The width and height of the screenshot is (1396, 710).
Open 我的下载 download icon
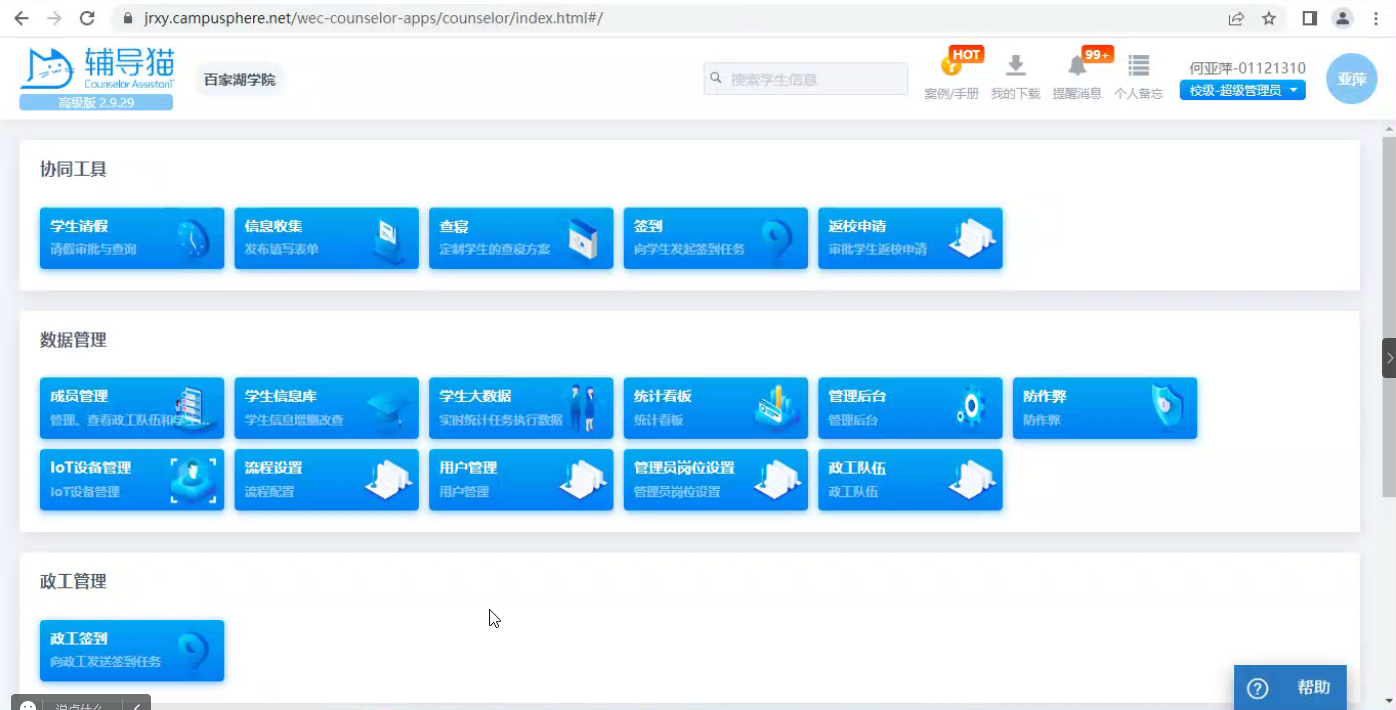1015,67
